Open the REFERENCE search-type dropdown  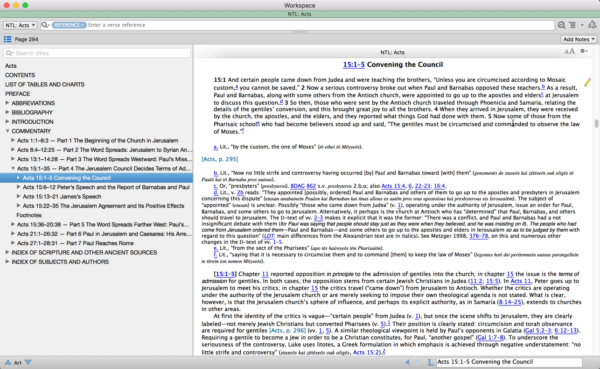69,25
